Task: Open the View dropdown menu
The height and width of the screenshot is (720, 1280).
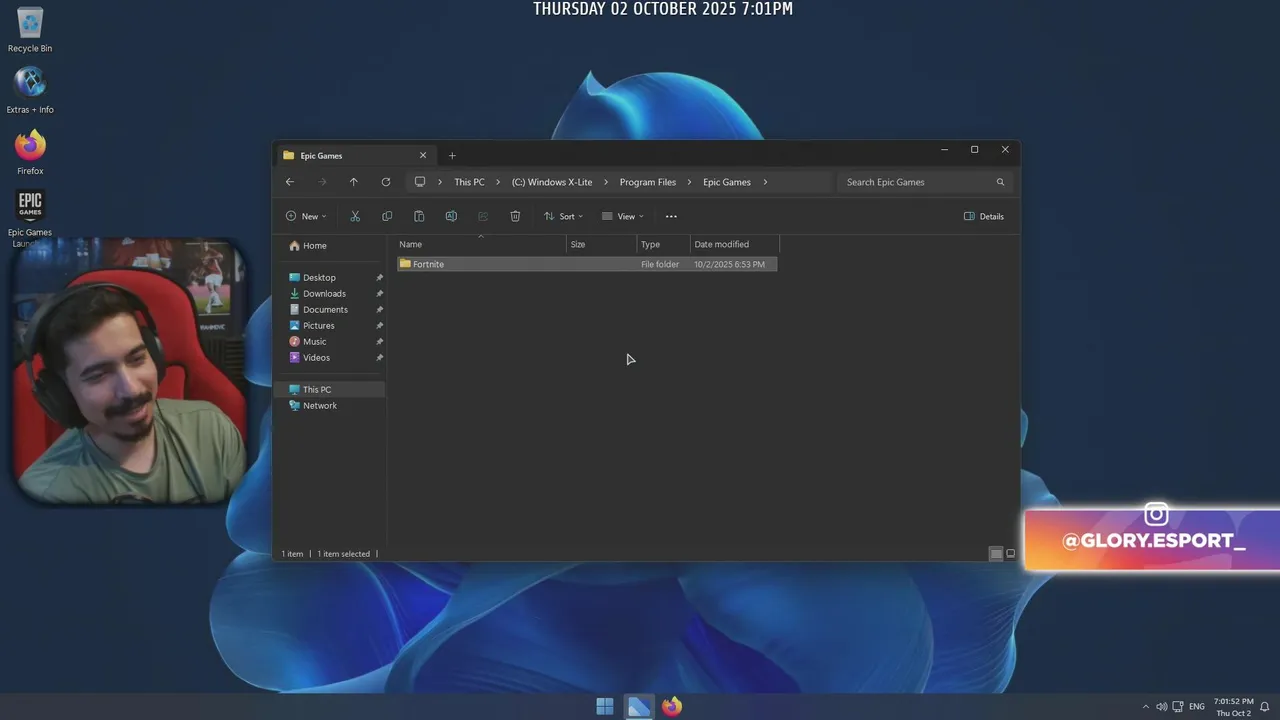Action: [623, 216]
